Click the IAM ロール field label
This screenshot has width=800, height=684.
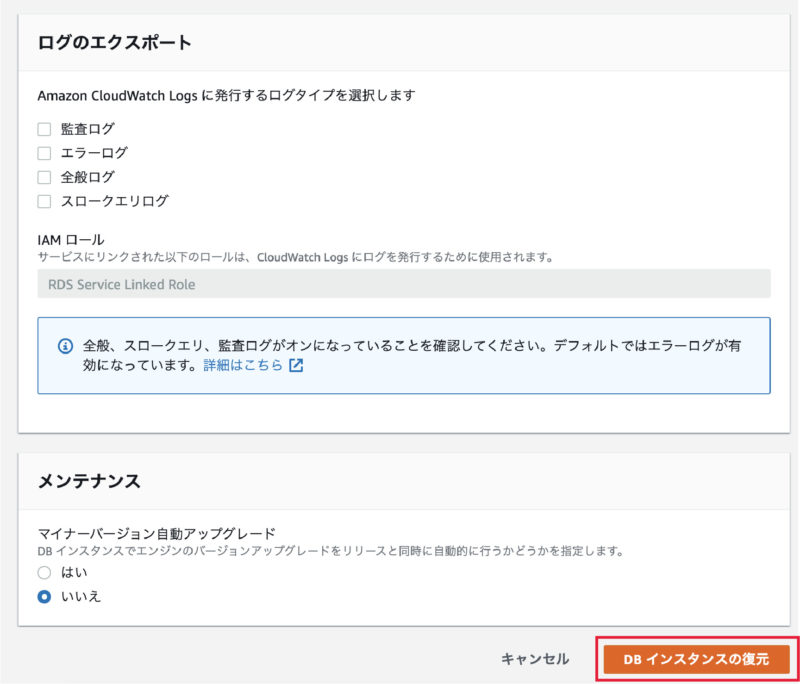[x=71, y=240]
